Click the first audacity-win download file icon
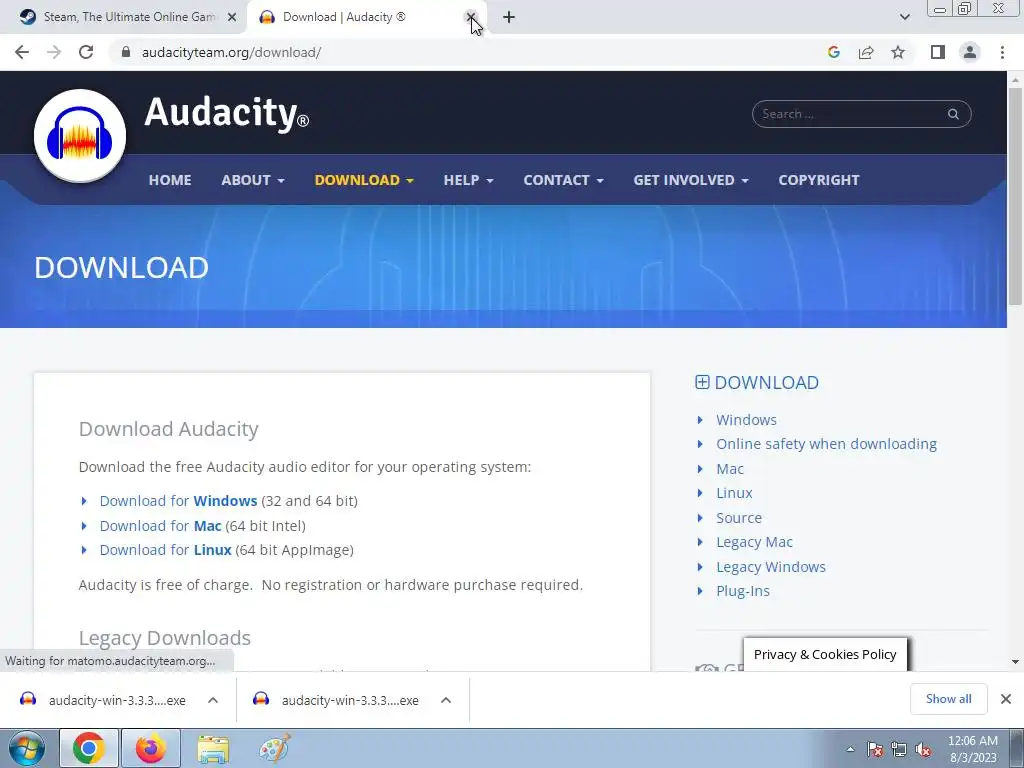This screenshot has width=1024, height=768. (28, 699)
